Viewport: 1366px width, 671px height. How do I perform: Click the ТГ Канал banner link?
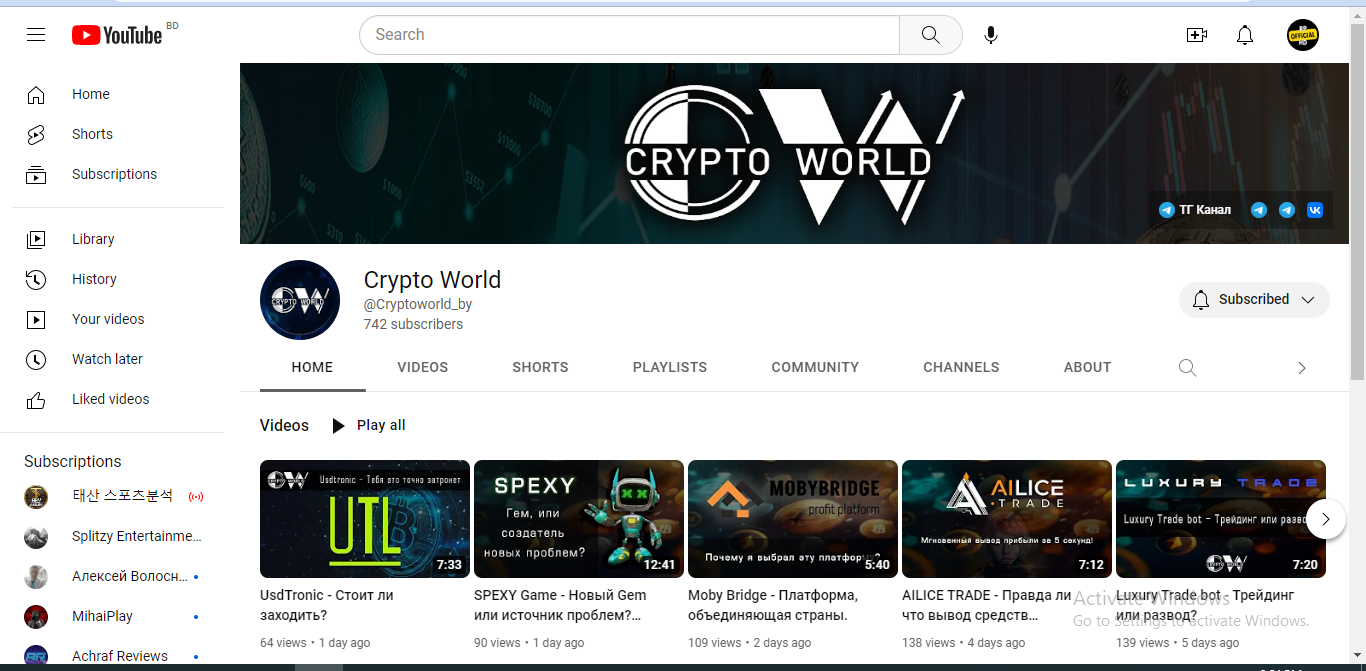(1195, 210)
